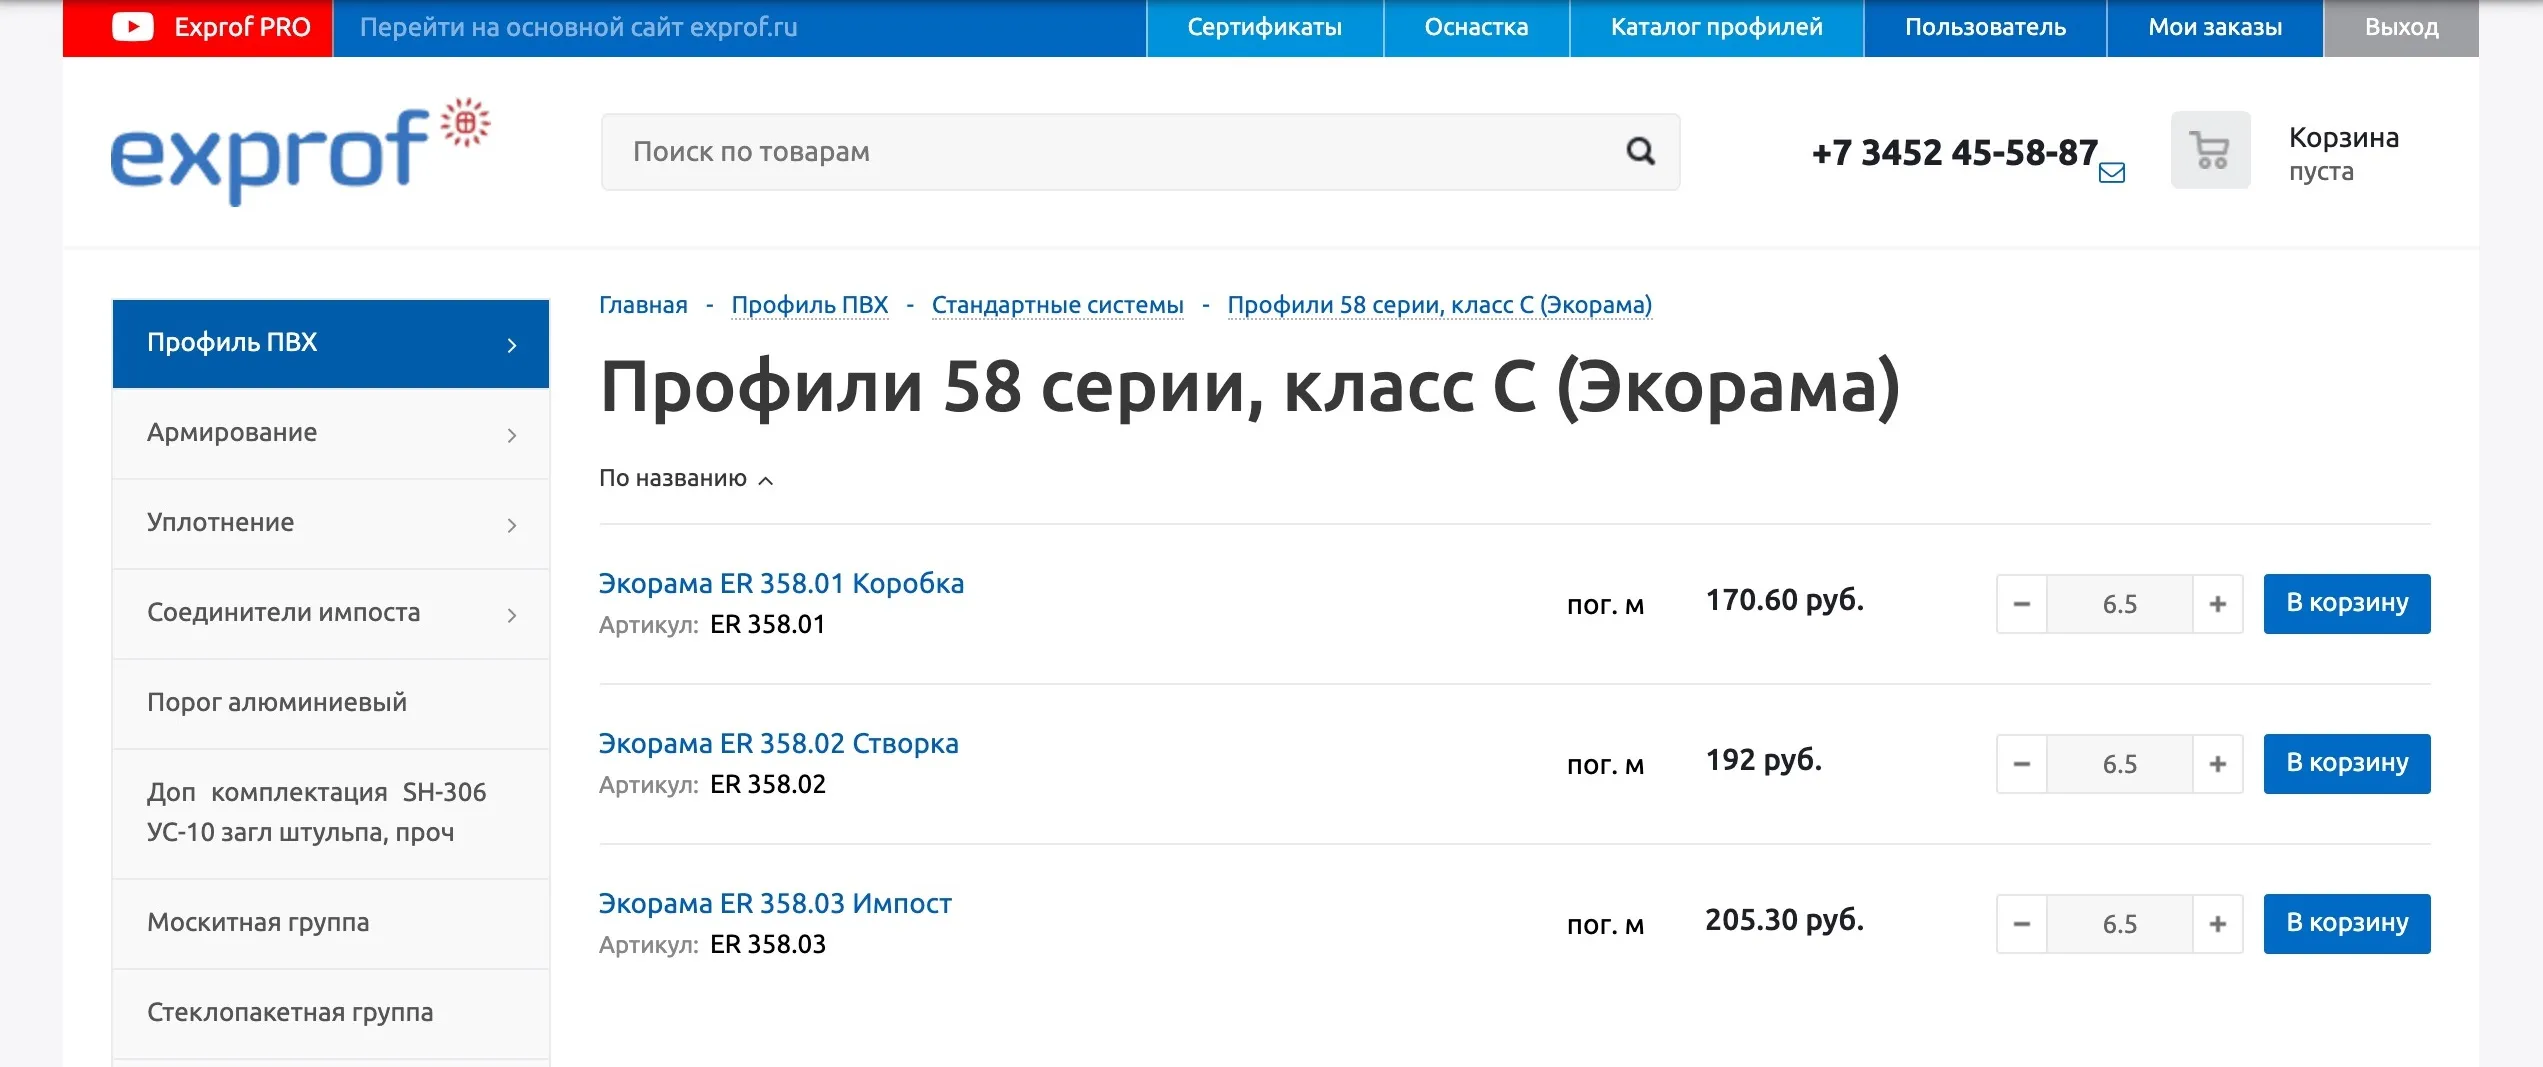This screenshot has width=2543, height=1067.
Task: Click the magnifier search icon
Action: tap(1640, 152)
